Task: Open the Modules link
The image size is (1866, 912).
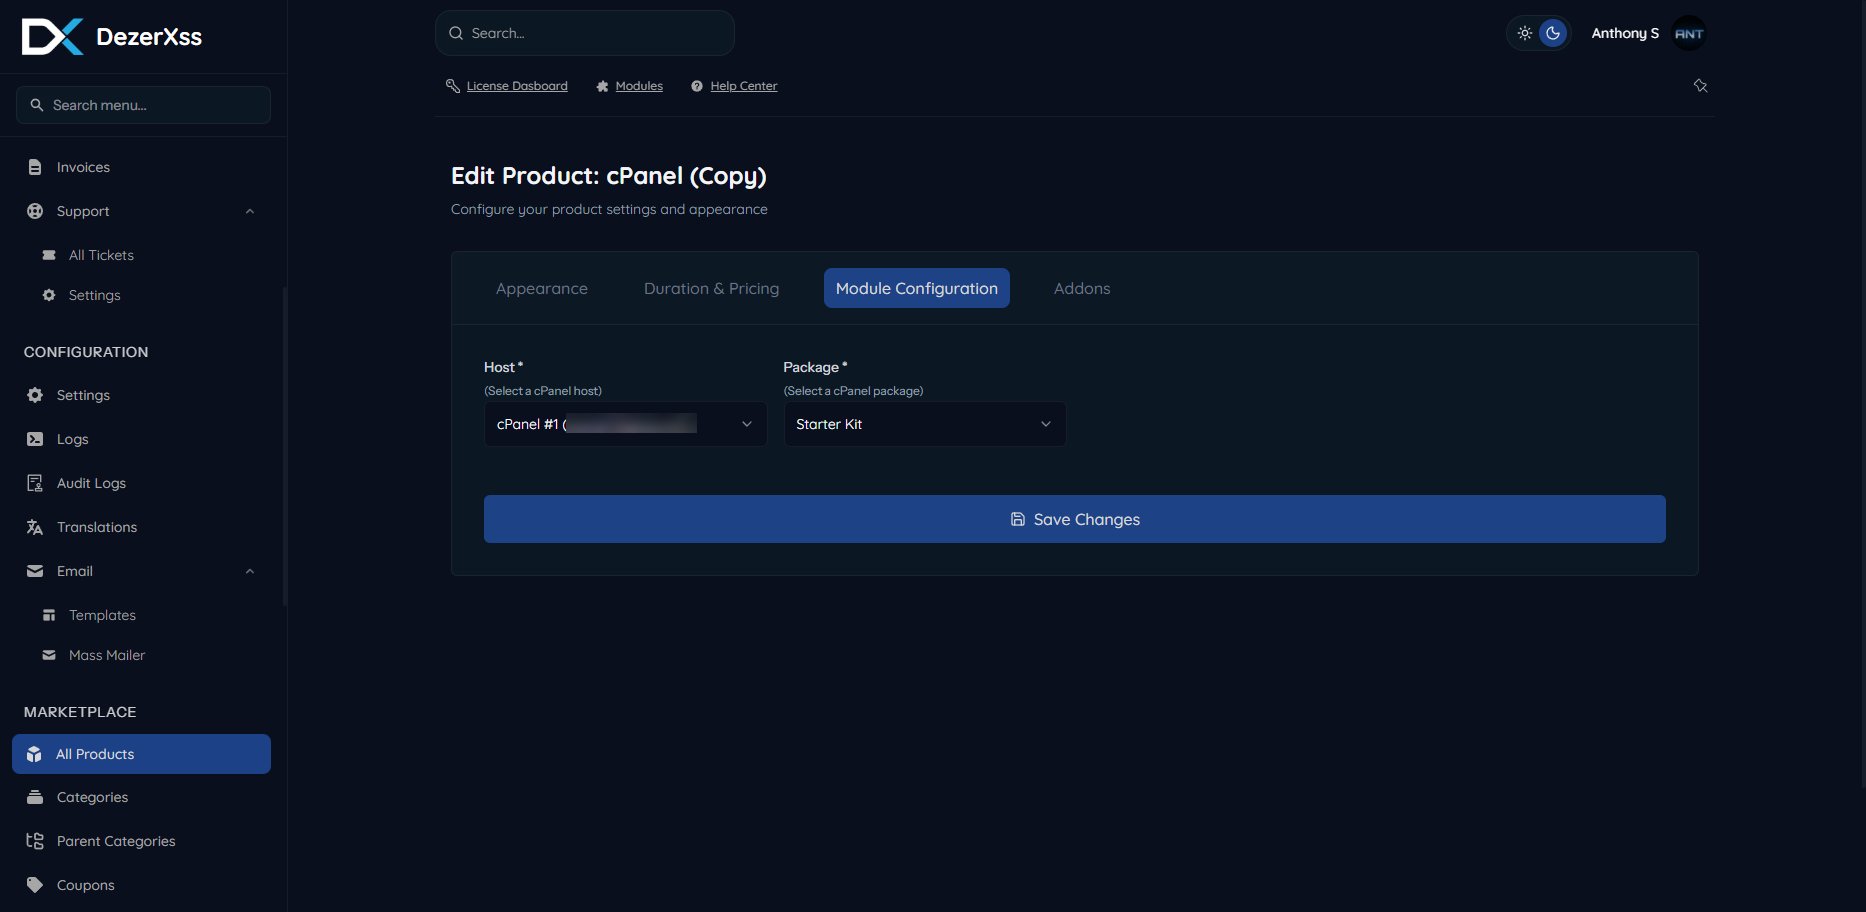Action: tap(639, 86)
